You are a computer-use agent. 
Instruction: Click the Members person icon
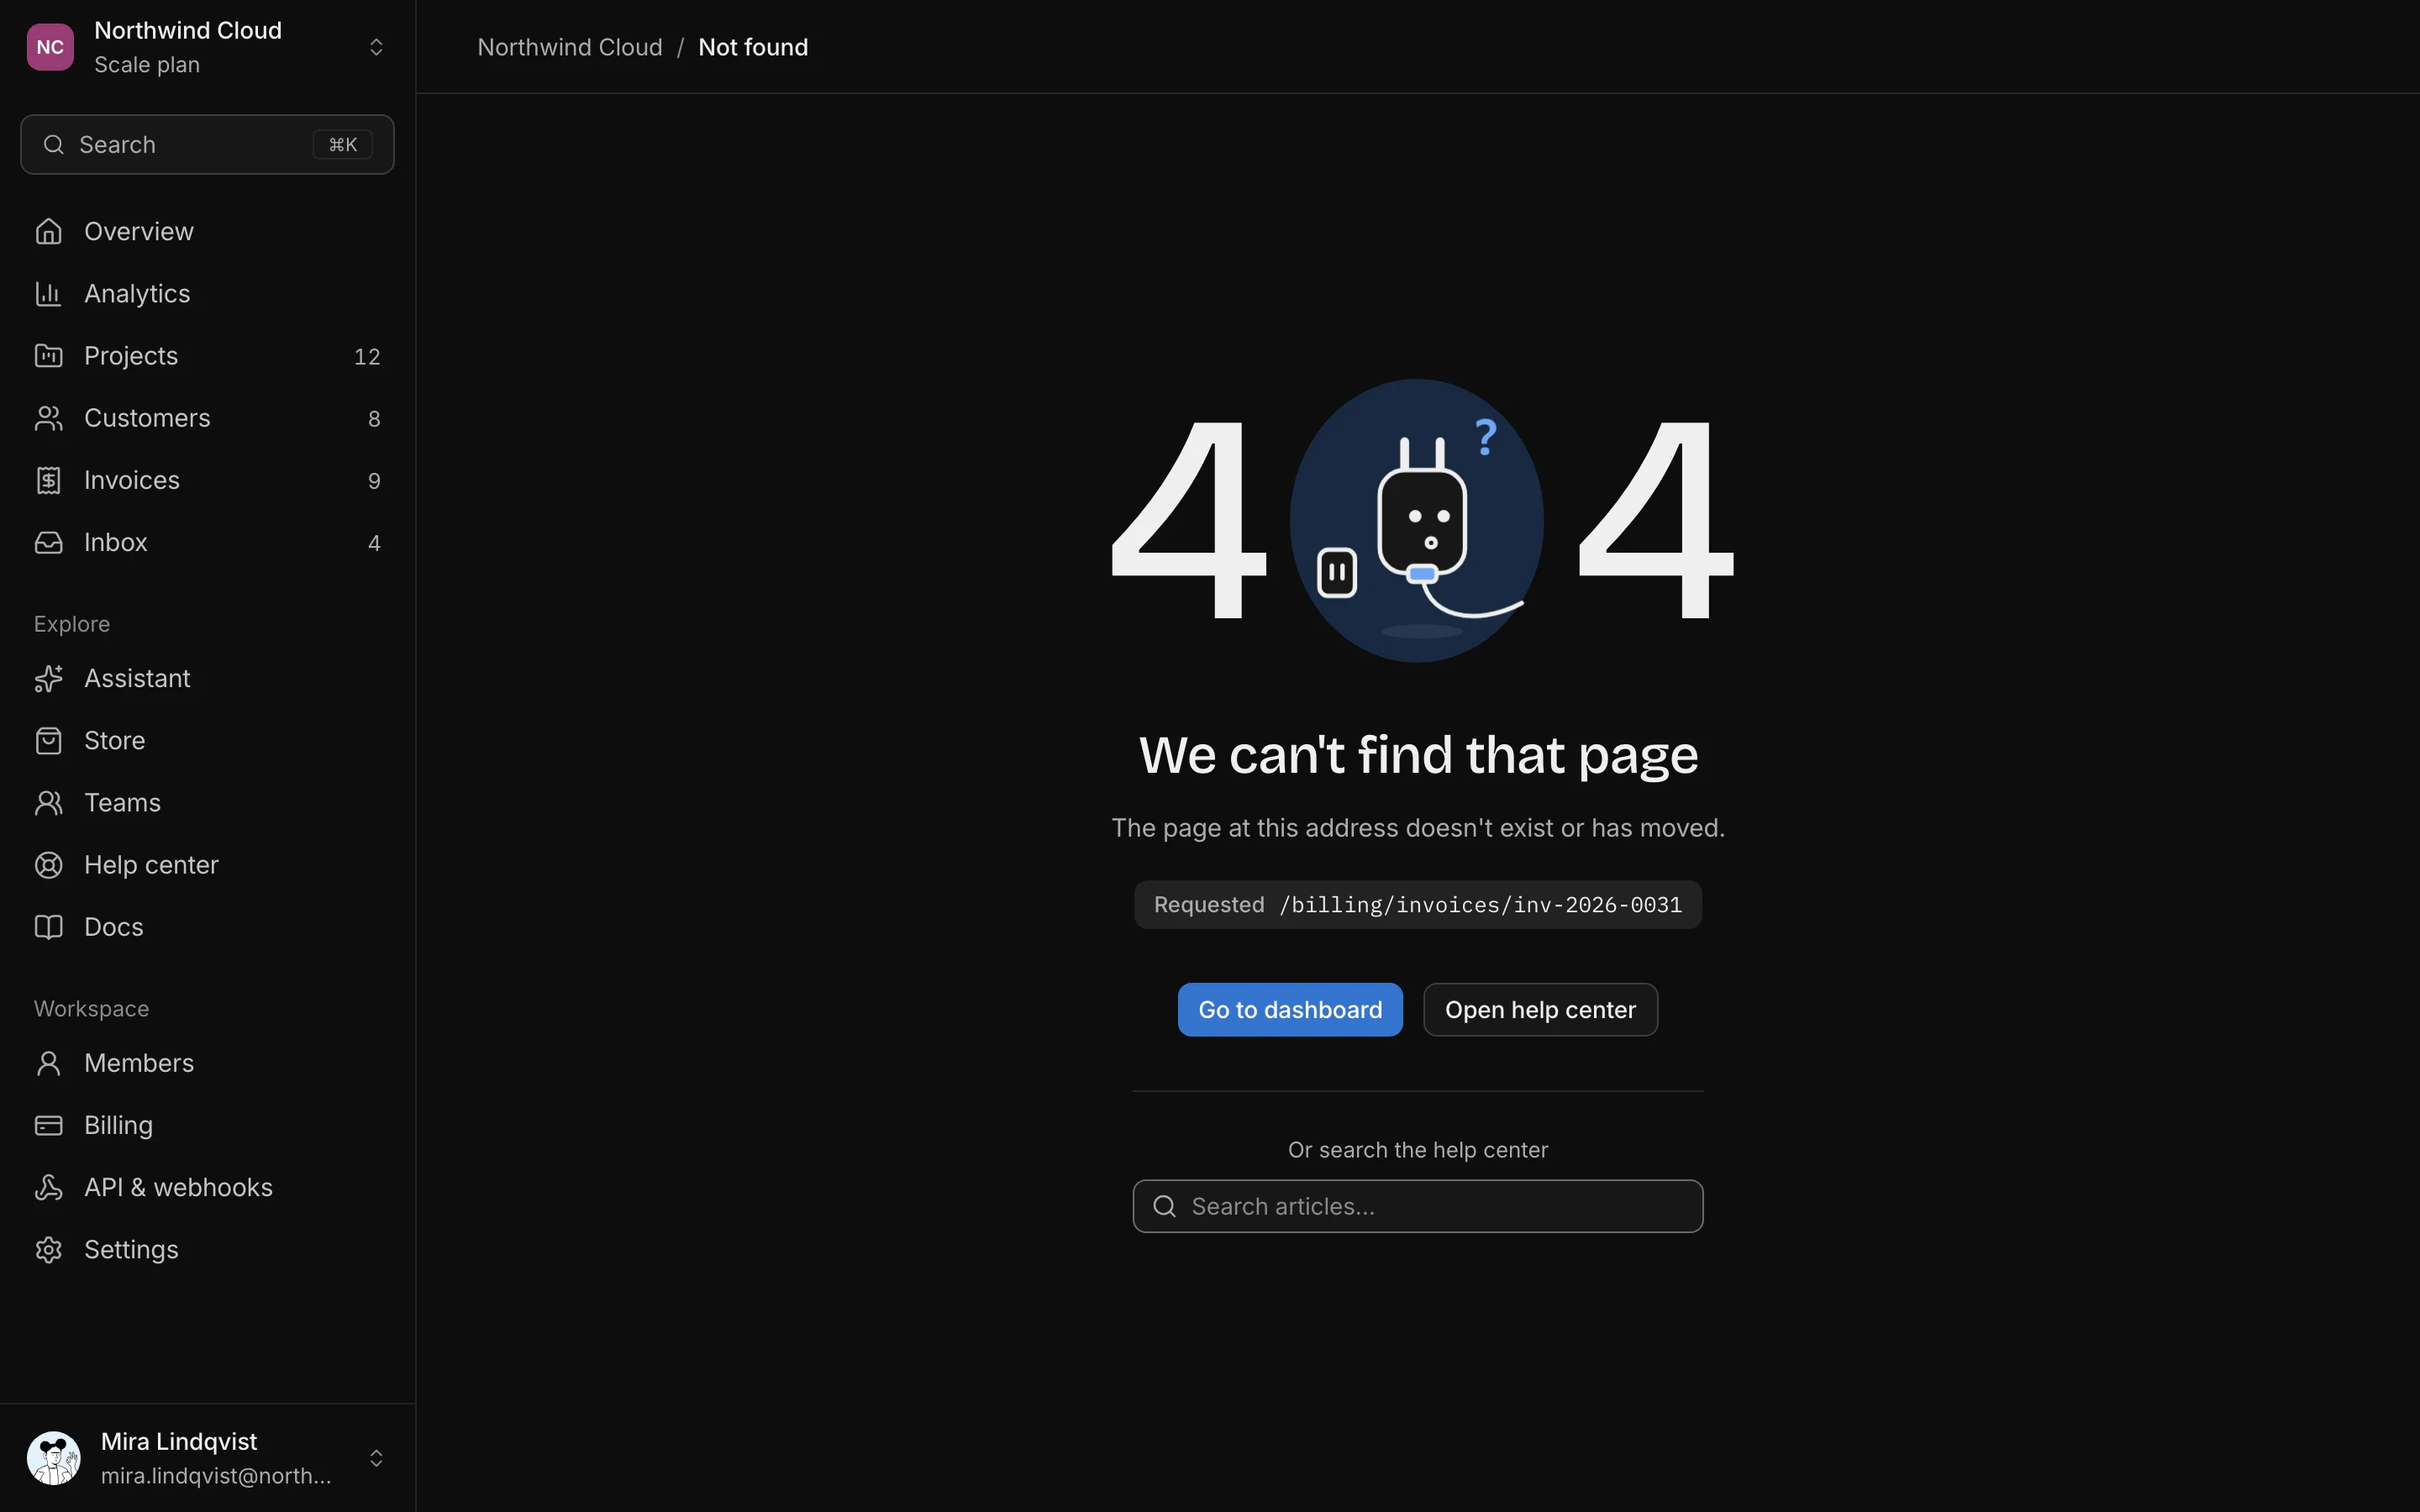click(48, 1063)
